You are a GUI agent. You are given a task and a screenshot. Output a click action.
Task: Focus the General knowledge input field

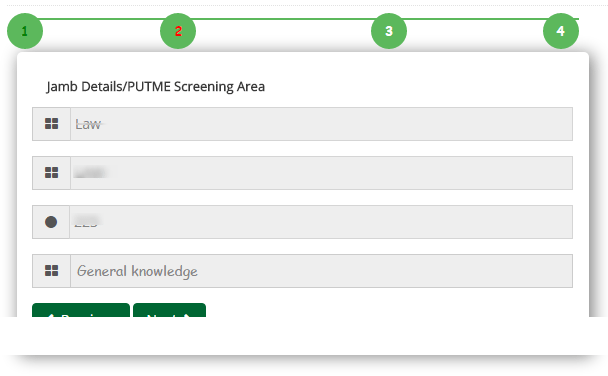coord(321,271)
